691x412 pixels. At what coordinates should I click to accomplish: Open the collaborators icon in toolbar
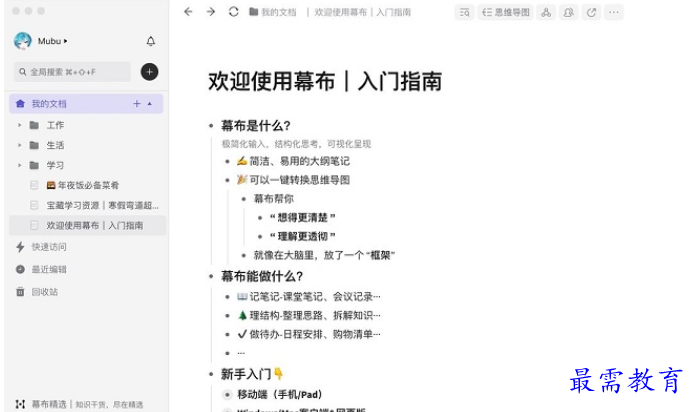click(568, 12)
